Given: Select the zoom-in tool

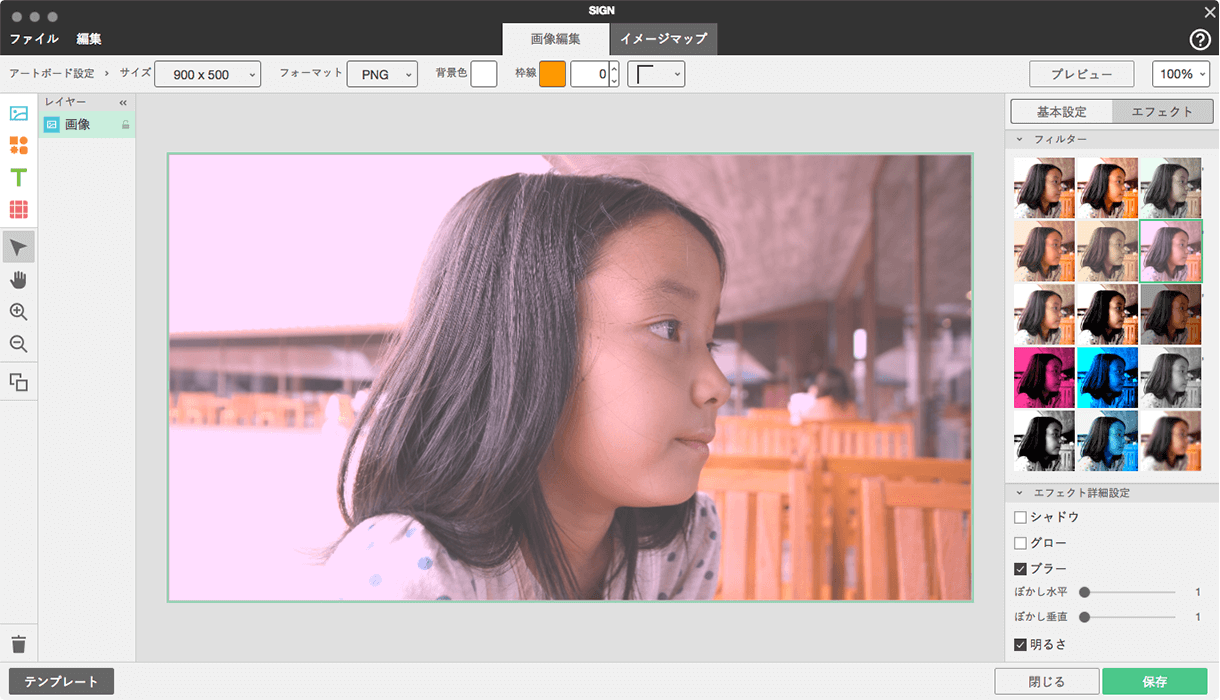Looking at the screenshot, I should pos(18,312).
